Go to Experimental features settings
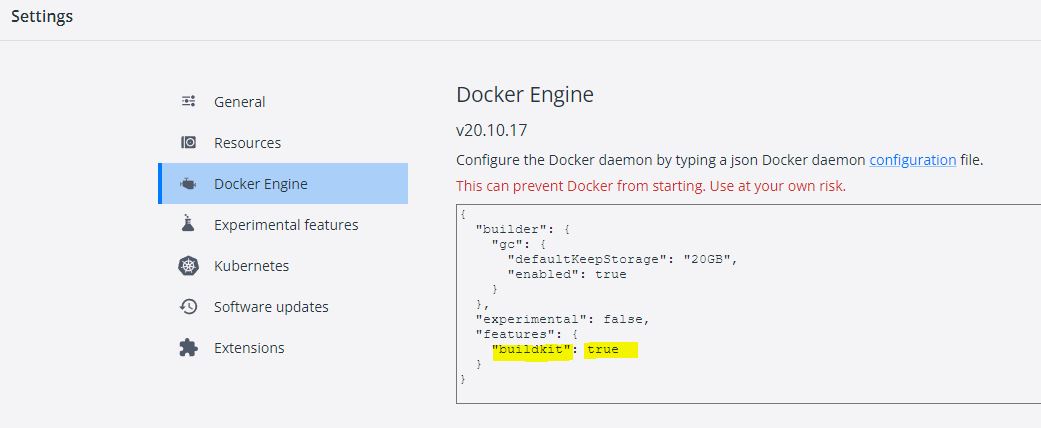Image resolution: width=1041 pixels, height=428 pixels. 283,225
